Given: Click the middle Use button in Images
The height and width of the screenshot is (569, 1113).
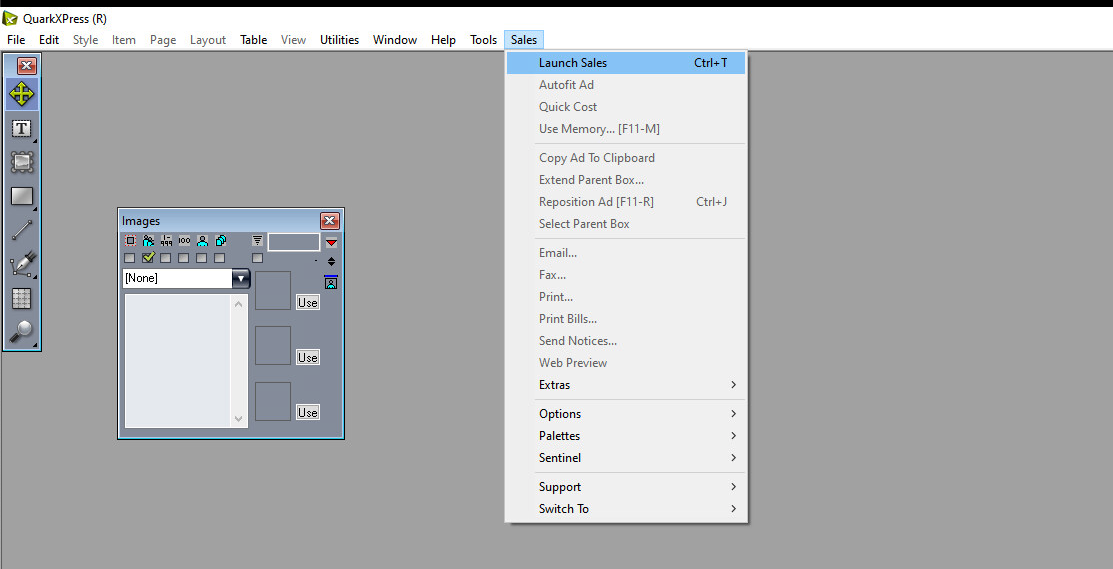Looking at the screenshot, I should point(307,357).
